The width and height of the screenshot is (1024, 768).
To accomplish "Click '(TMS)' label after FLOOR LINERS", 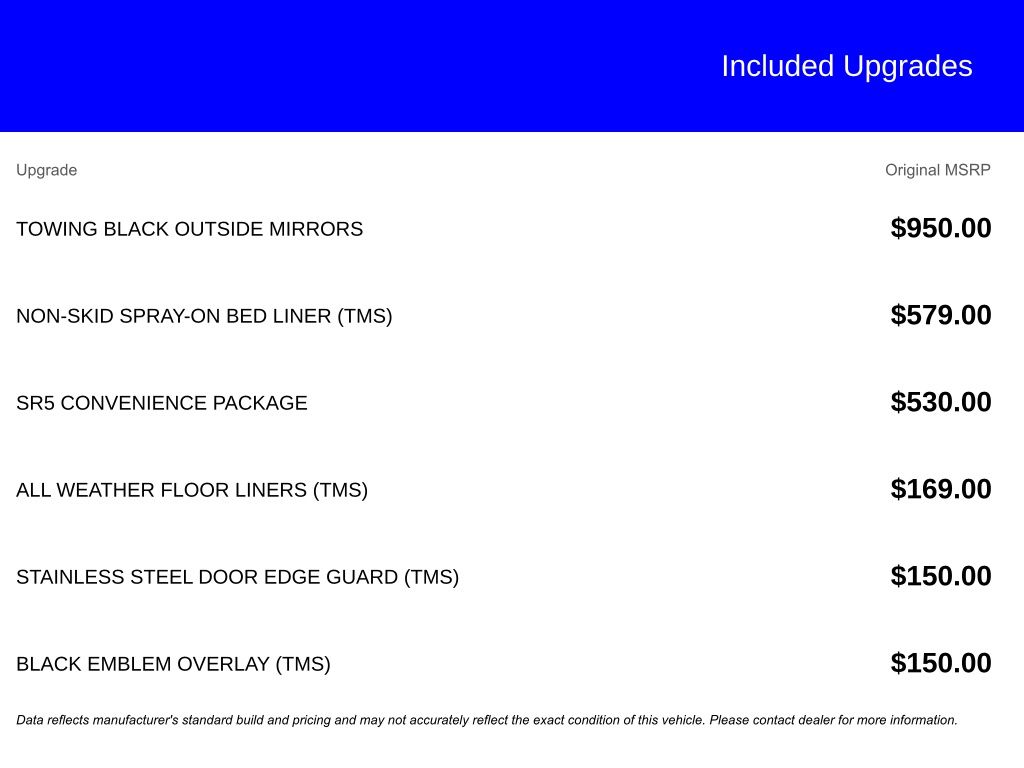I will point(340,490).
